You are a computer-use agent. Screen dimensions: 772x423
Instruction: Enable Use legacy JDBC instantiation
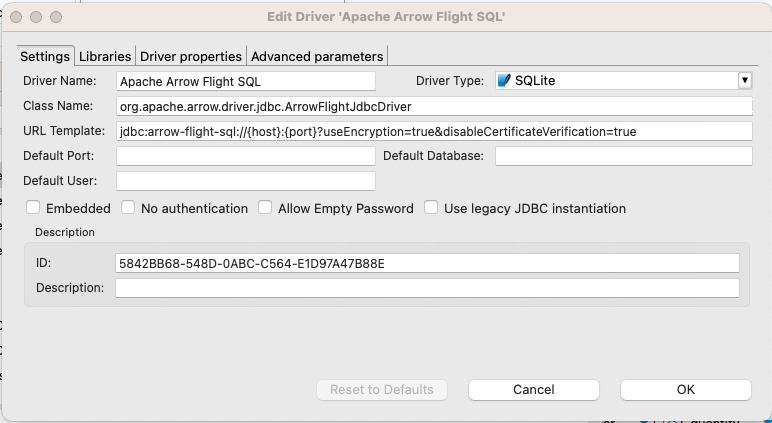tap(431, 208)
